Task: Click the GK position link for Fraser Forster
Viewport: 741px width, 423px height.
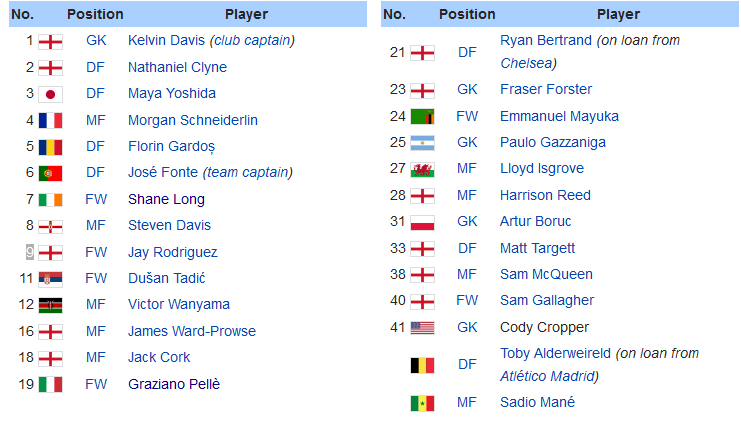Action: point(467,89)
